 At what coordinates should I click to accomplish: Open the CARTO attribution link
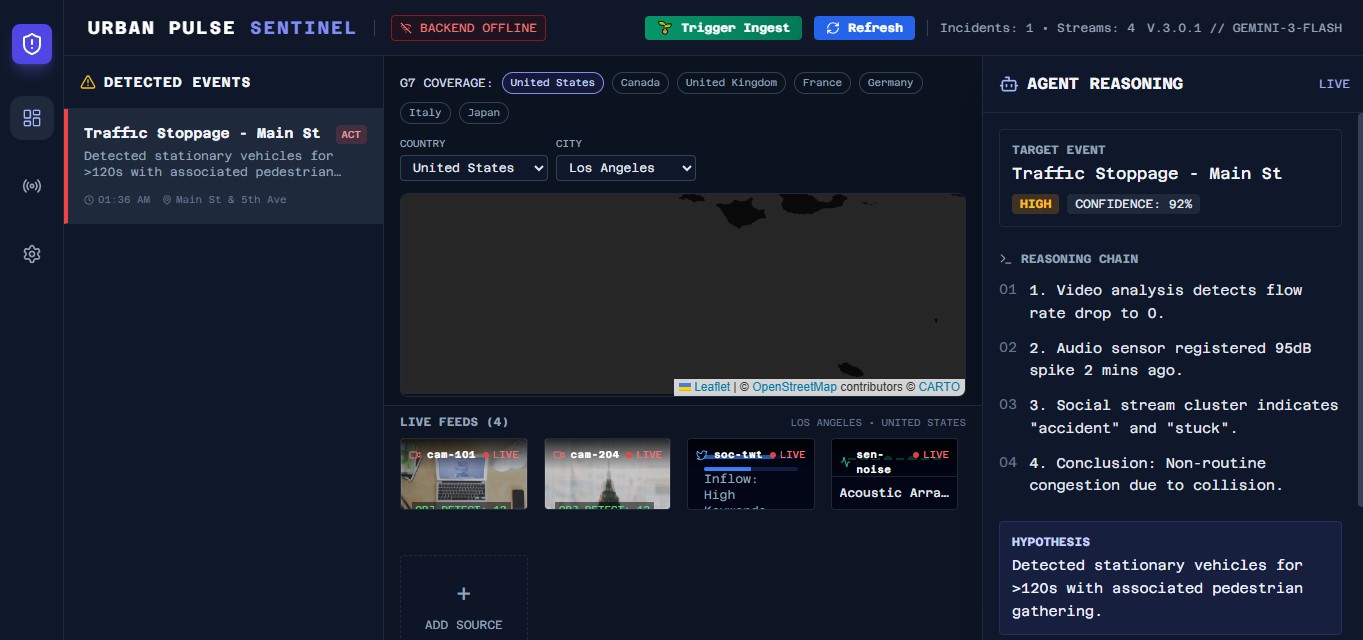point(939,387)
